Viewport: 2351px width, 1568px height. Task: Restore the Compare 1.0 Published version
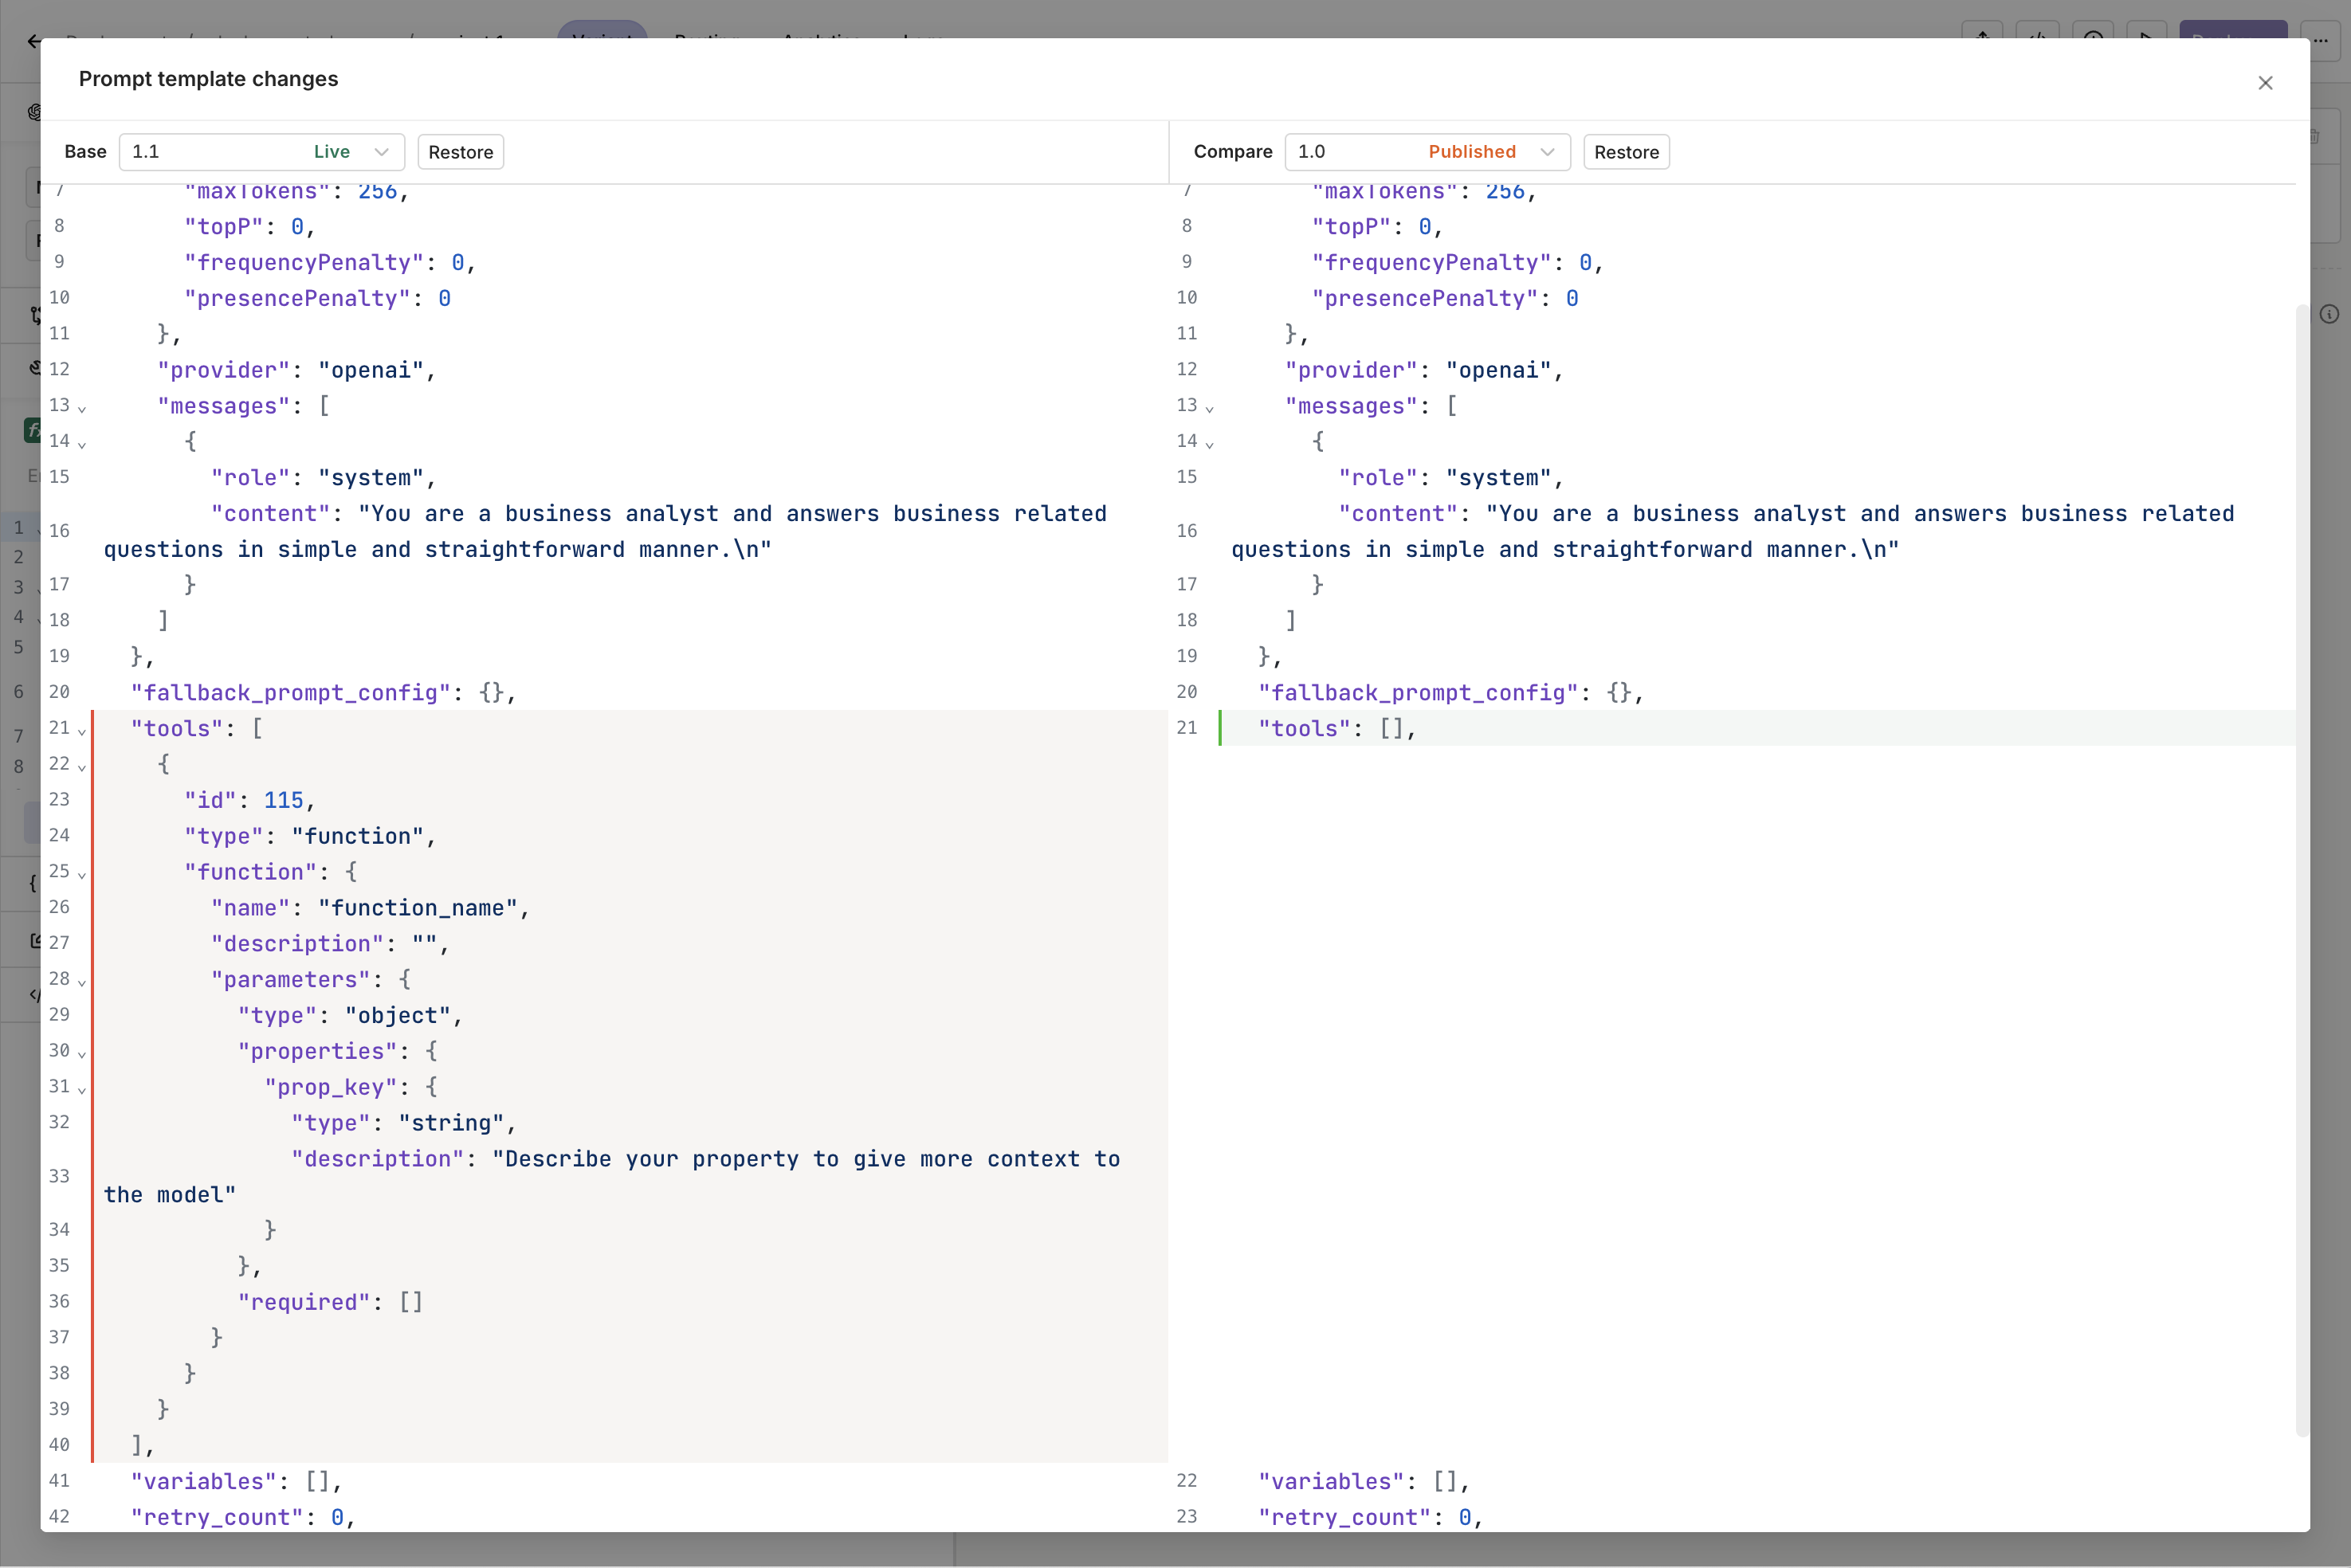click(x=1624, y=151)
